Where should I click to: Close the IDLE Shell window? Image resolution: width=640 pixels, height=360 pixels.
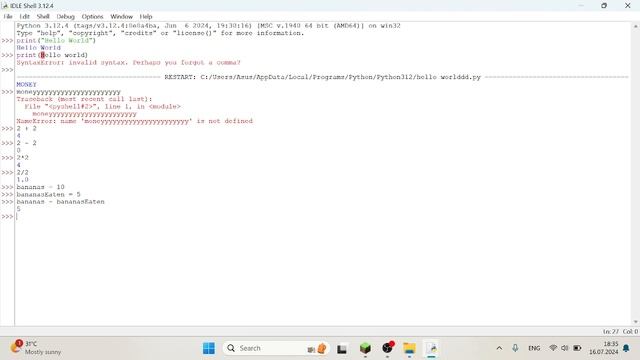628,6
